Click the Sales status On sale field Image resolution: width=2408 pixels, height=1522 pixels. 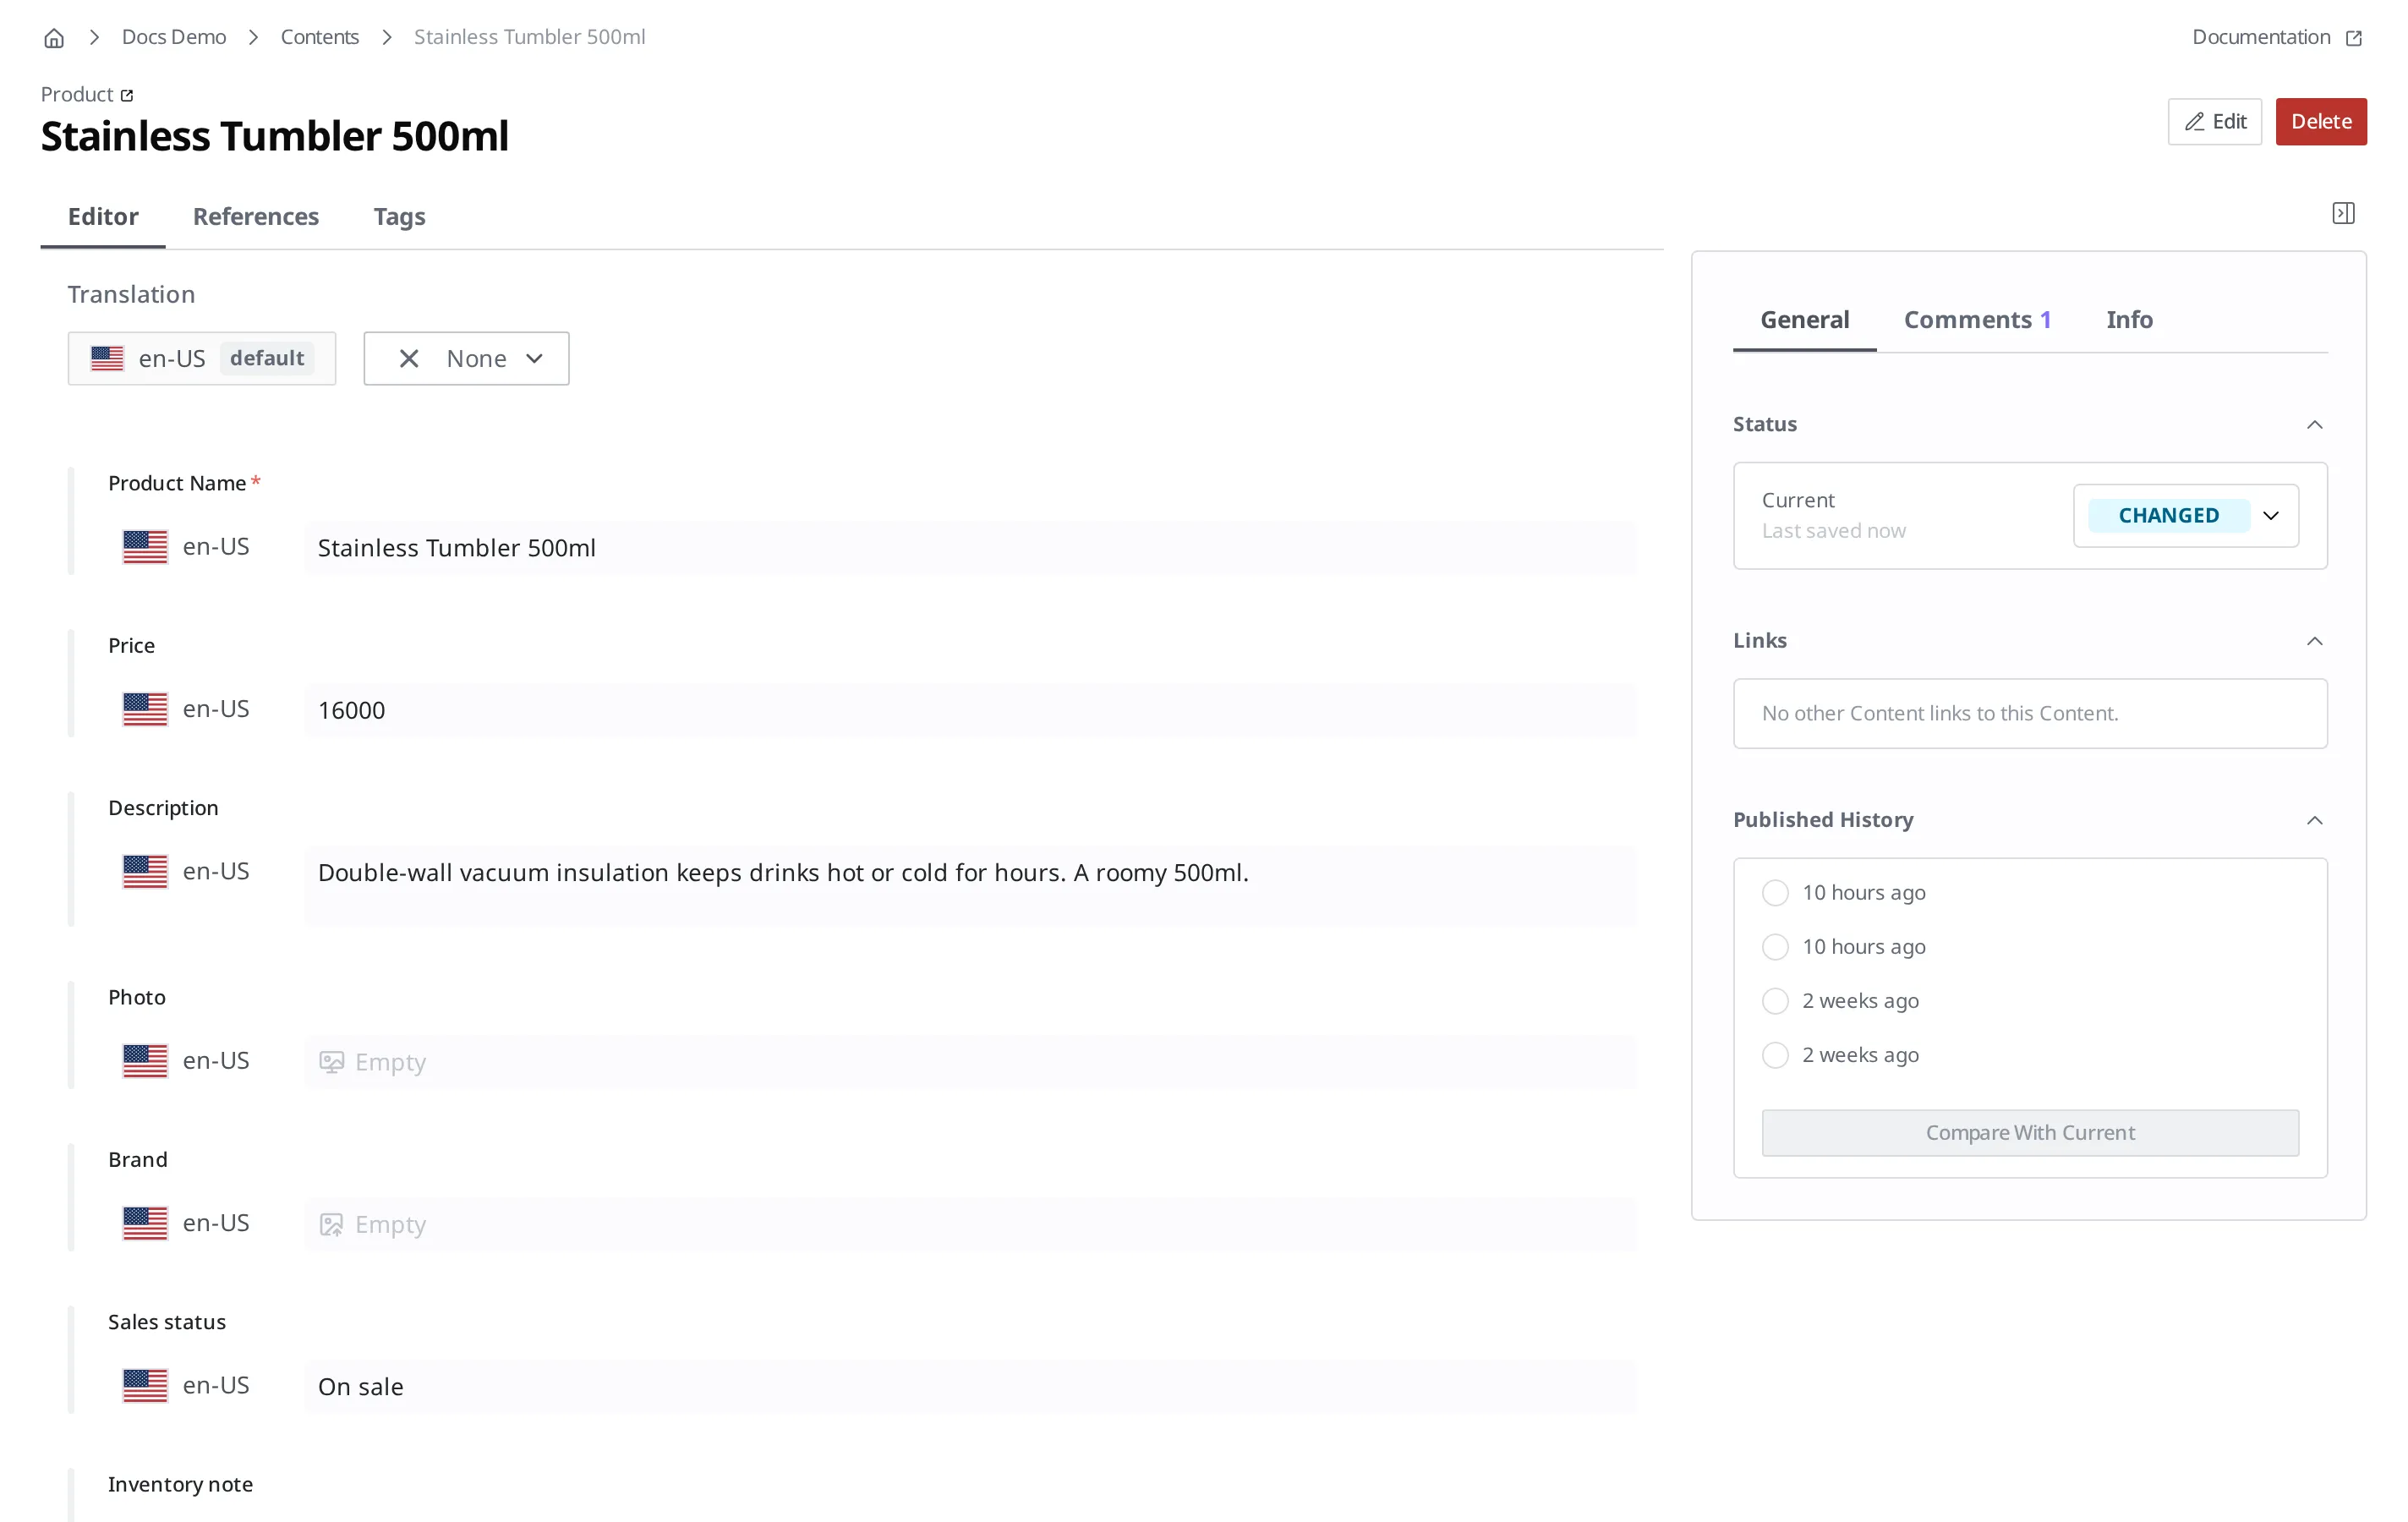pyautogui.click(x=970, y=1386)
